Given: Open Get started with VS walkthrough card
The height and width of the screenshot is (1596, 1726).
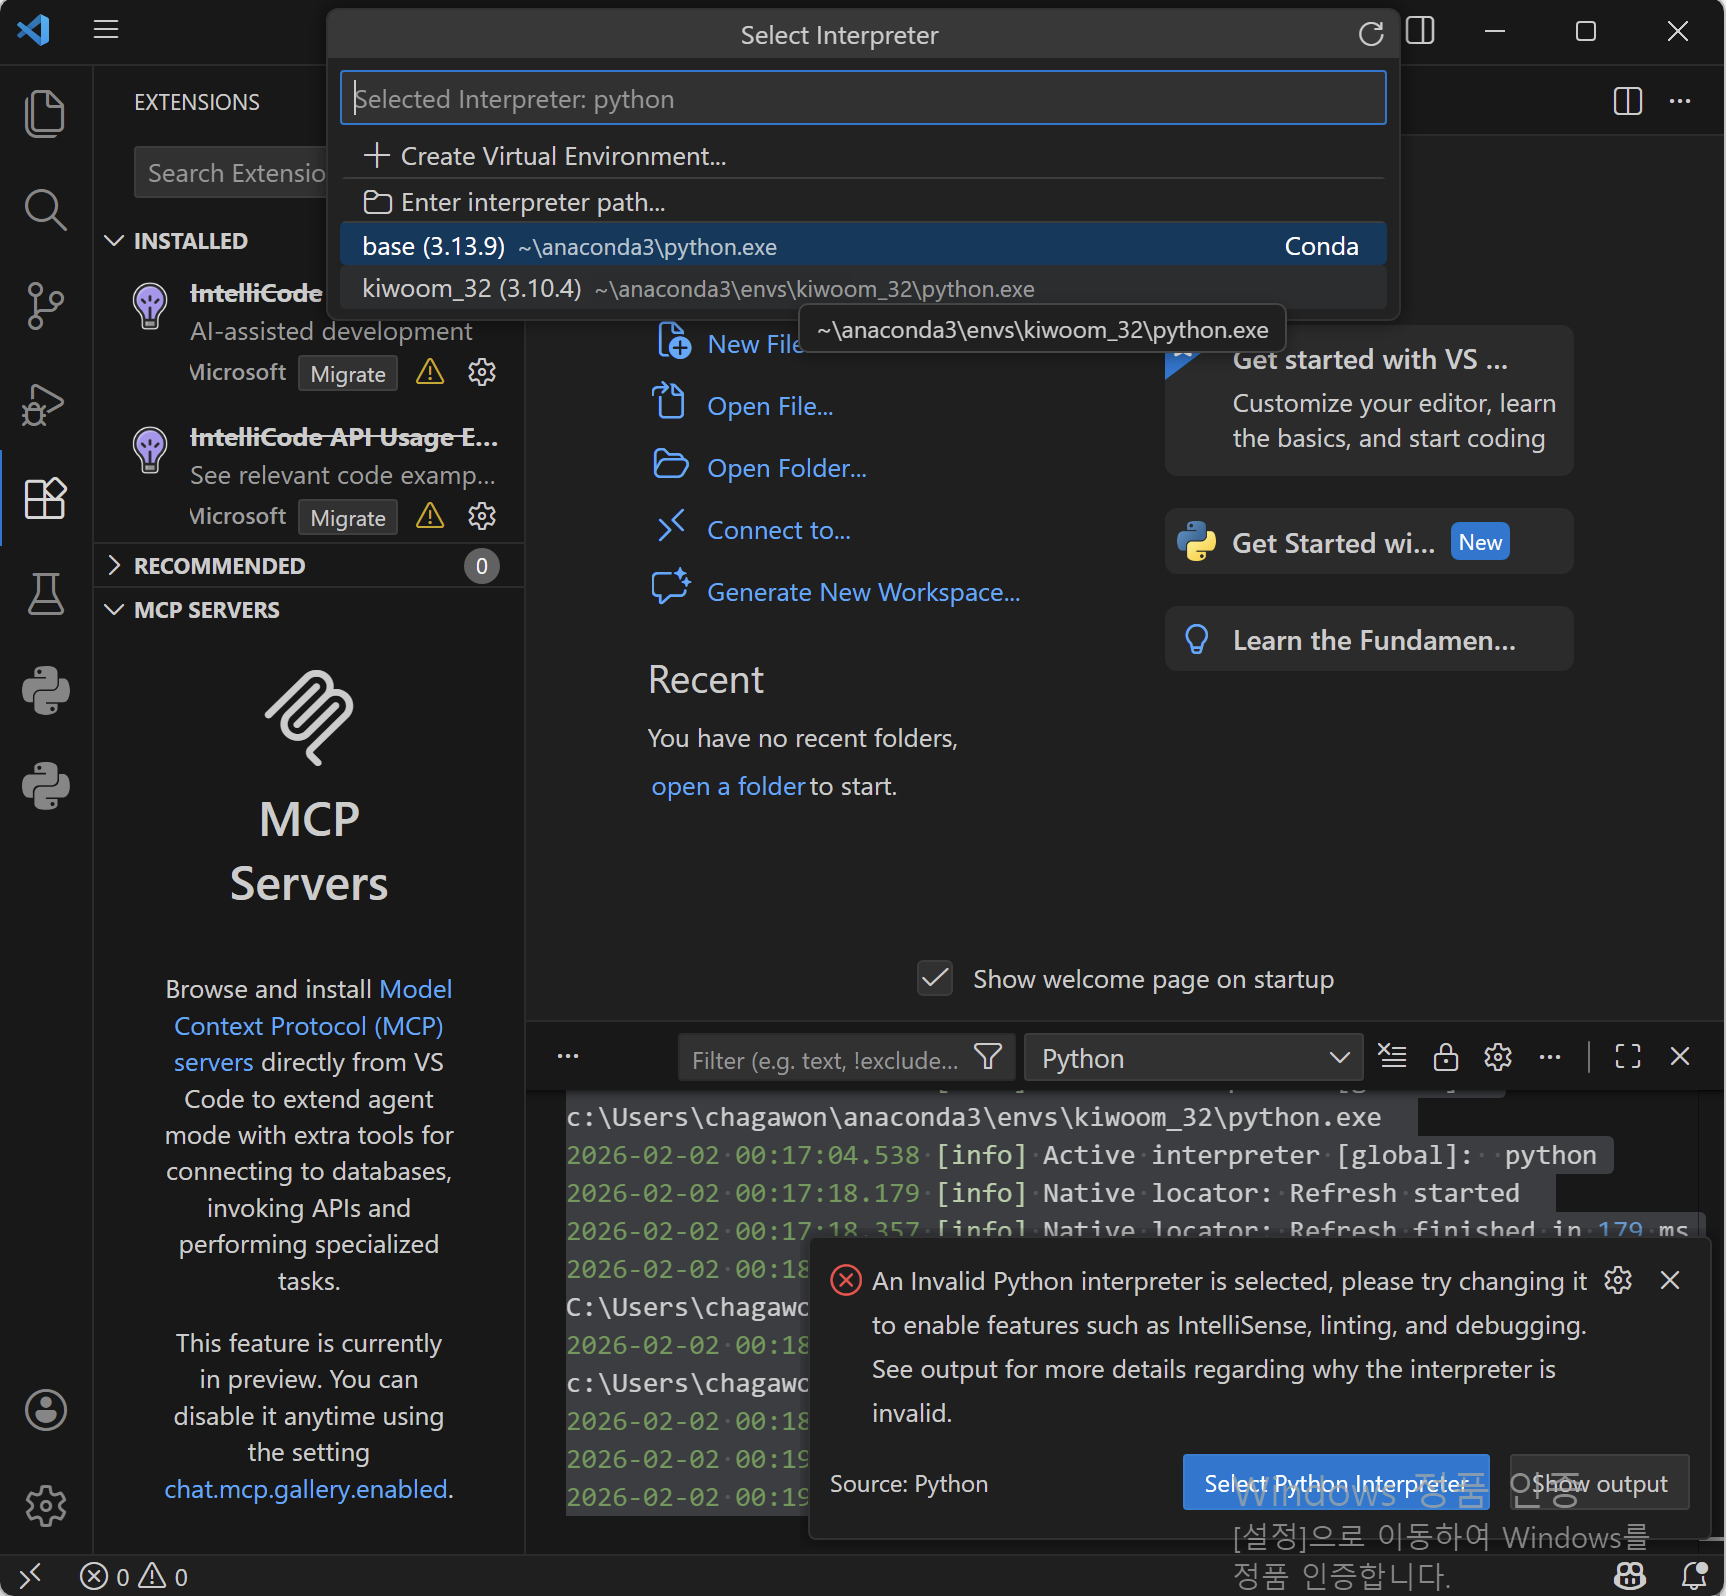Looking at the screenshot, I should [1369, 400].
